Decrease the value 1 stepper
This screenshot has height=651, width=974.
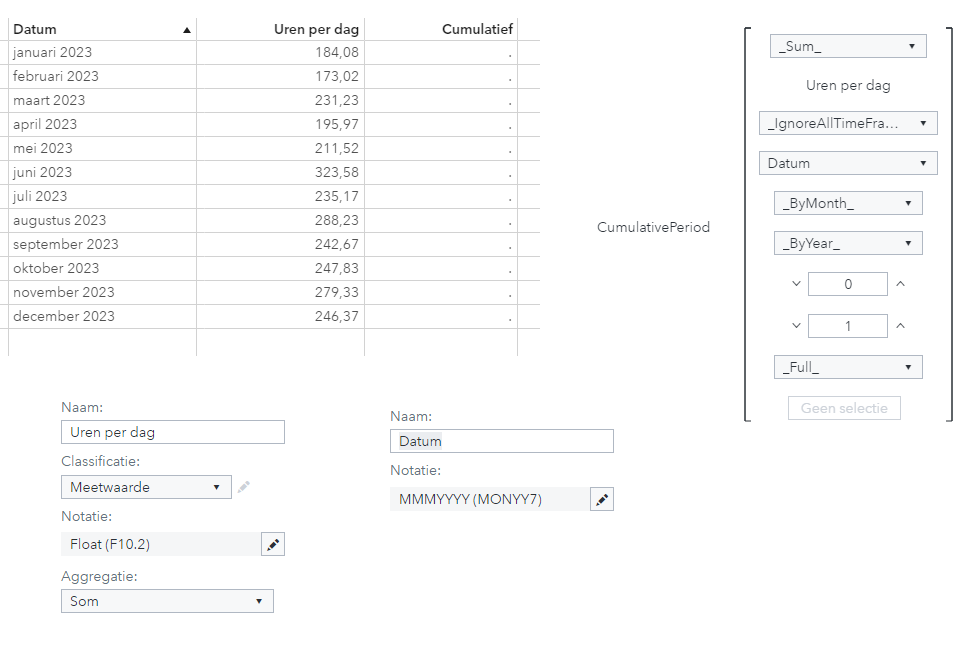point(796,326)
